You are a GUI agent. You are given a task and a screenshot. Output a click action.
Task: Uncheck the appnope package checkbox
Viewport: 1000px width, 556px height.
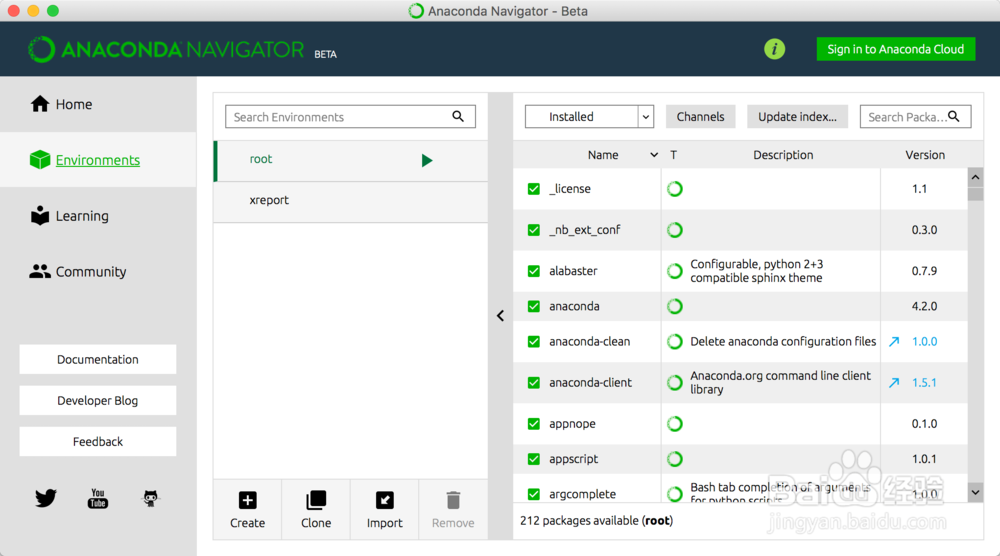534,423
